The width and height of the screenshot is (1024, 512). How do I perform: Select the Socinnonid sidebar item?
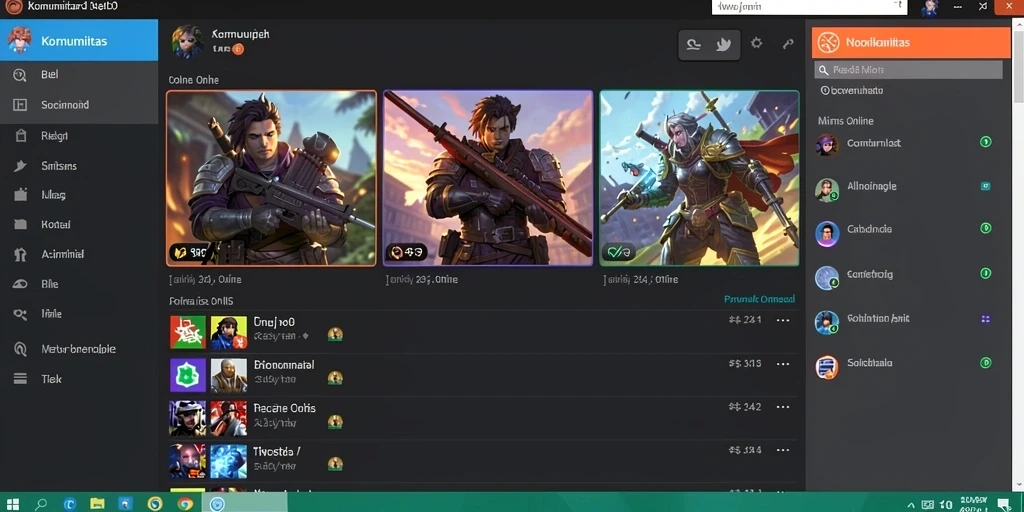(79, 104)
